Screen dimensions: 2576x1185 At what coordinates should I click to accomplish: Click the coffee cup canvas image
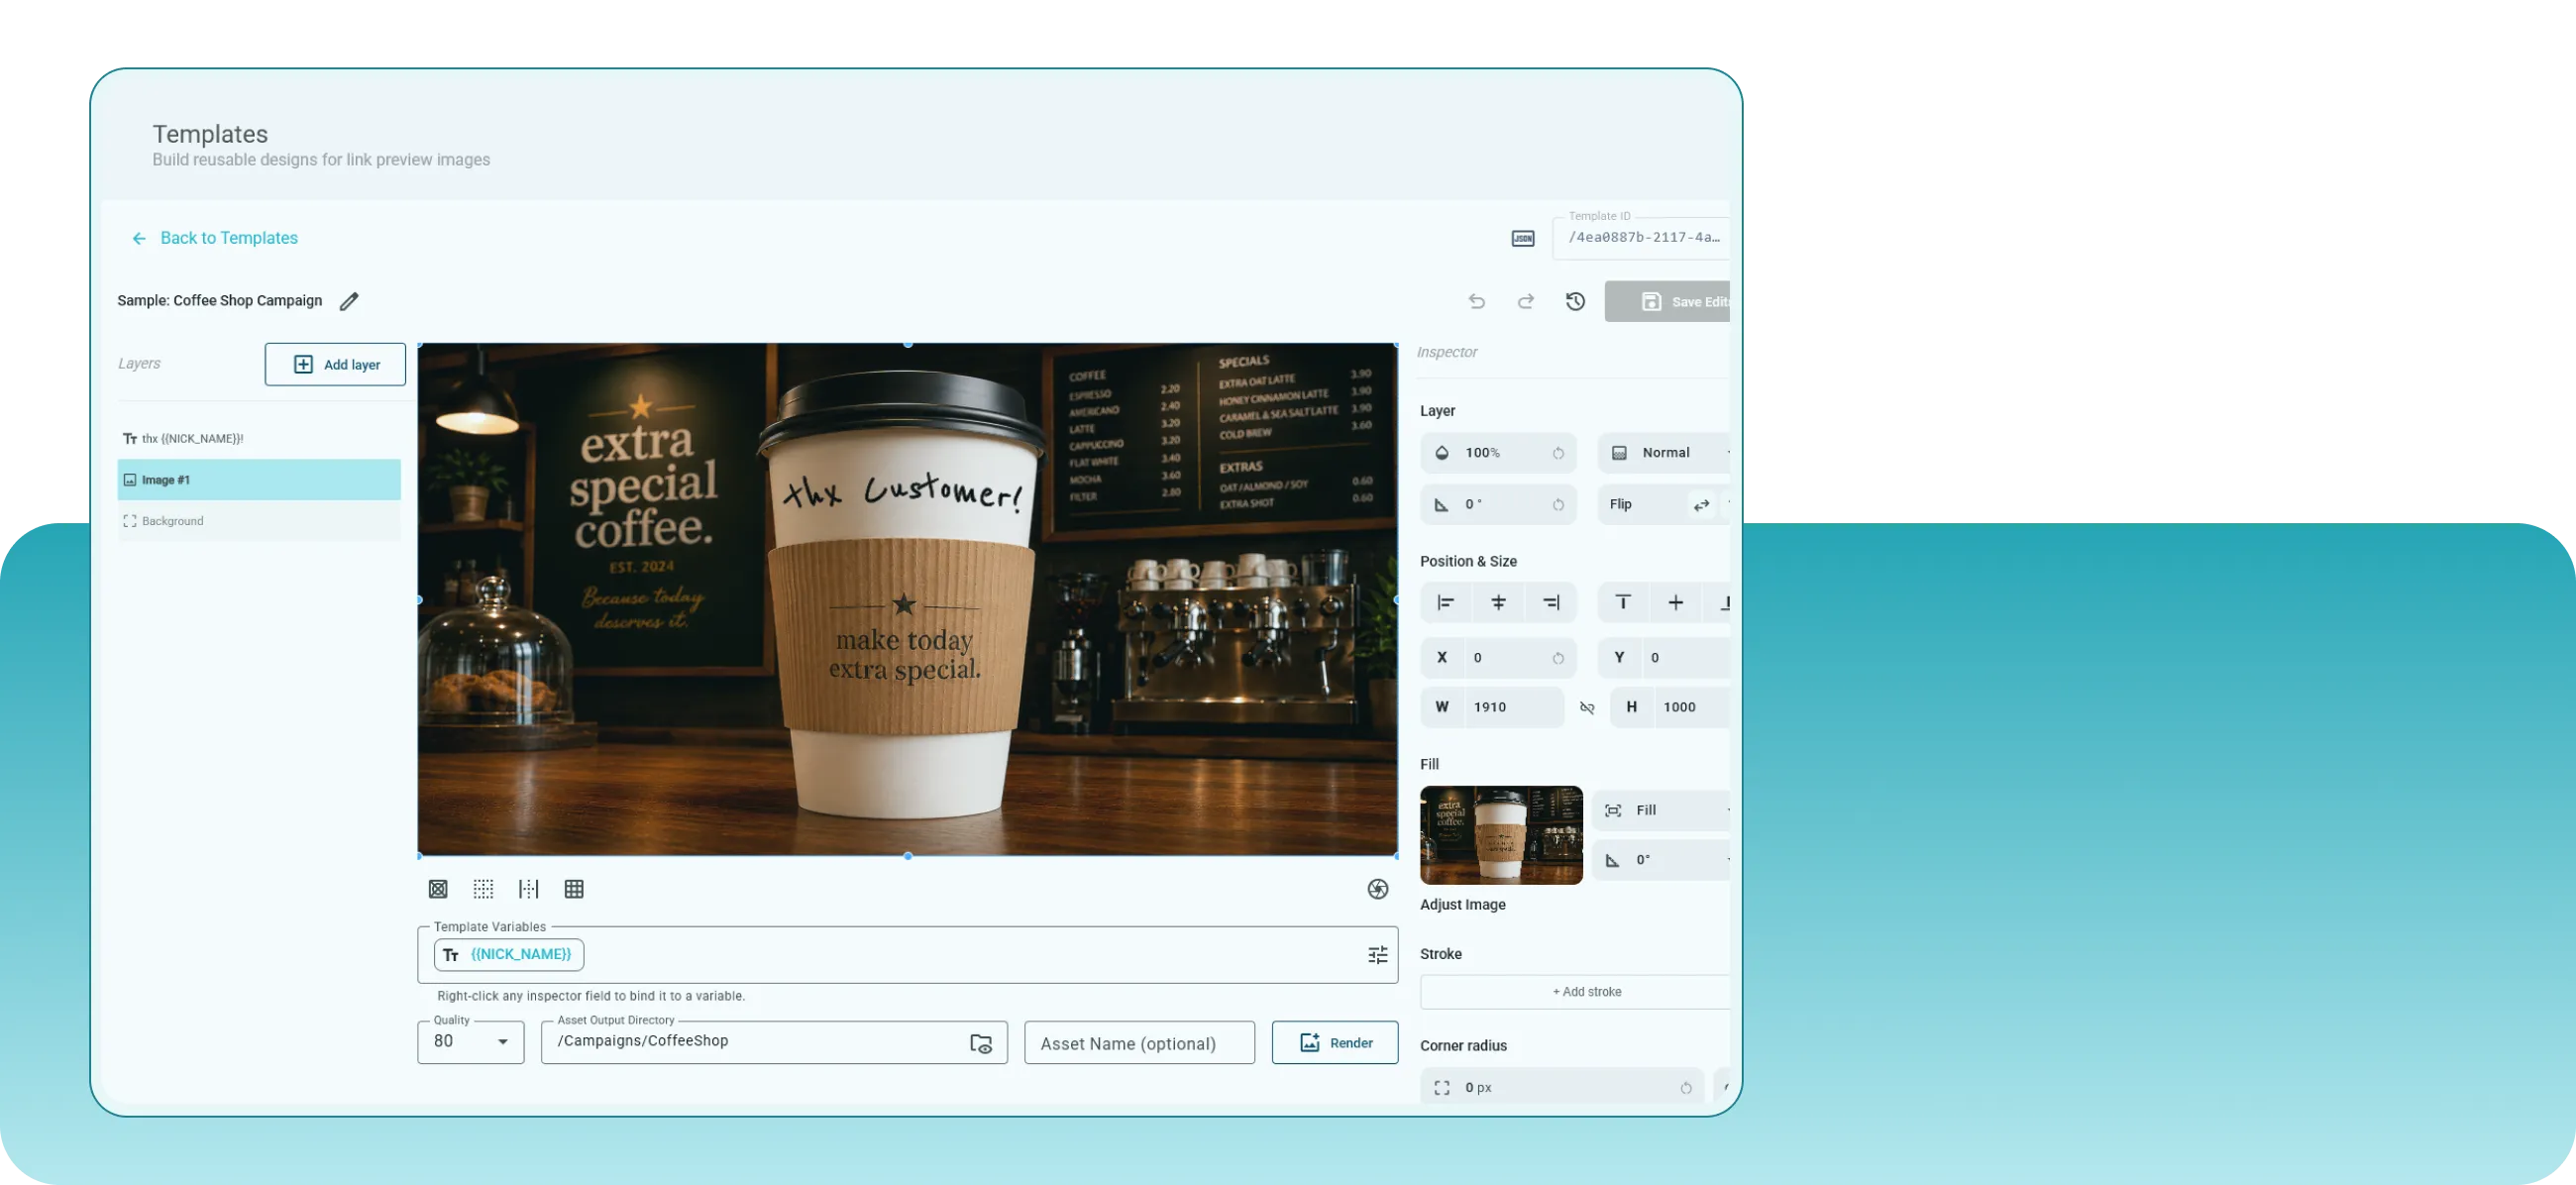[907, 599]
